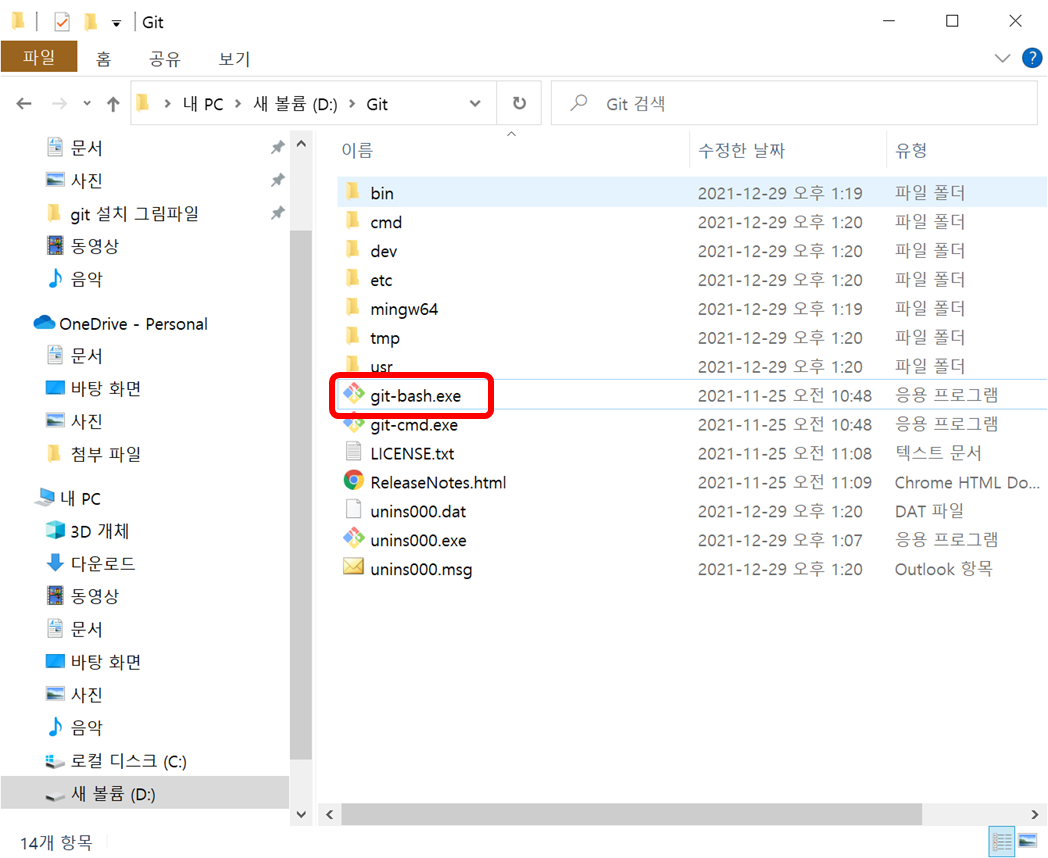Click ReleaseNotes.html type Chrome HTML Do...
The height and width of the screenshot is (858, 1048).
point(967,482)
